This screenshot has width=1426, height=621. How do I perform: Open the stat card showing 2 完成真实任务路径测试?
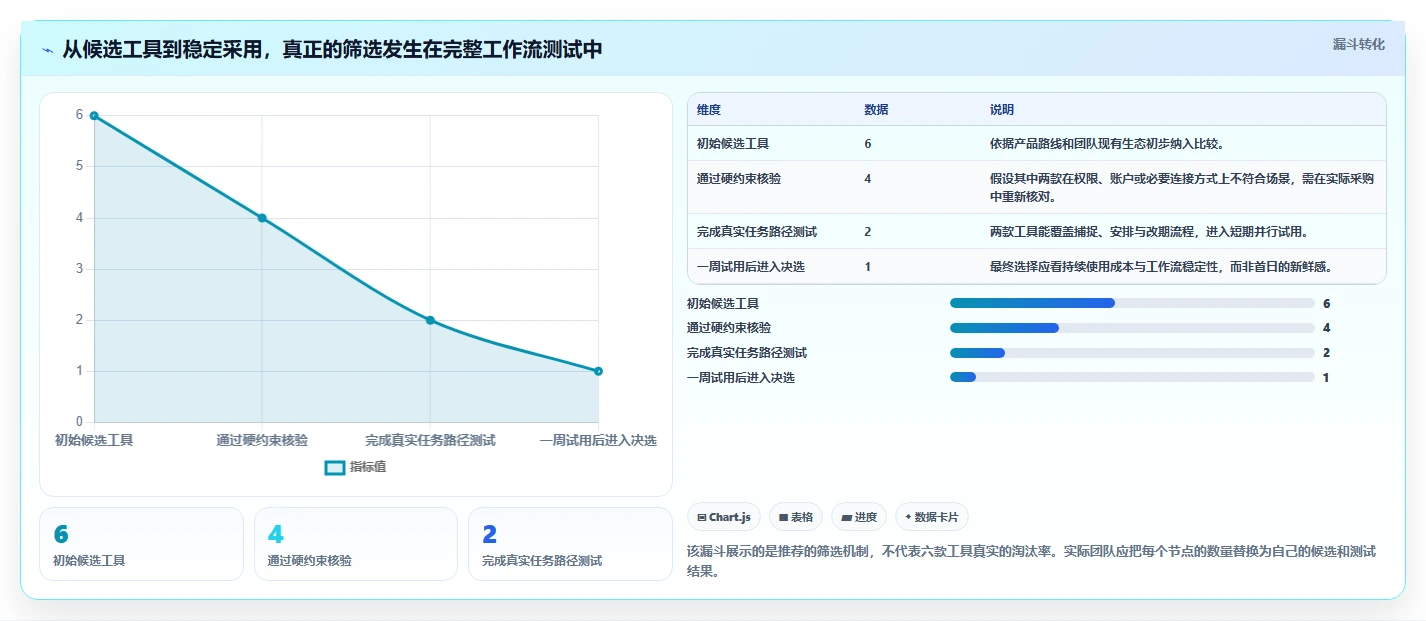tap(570, 544)
